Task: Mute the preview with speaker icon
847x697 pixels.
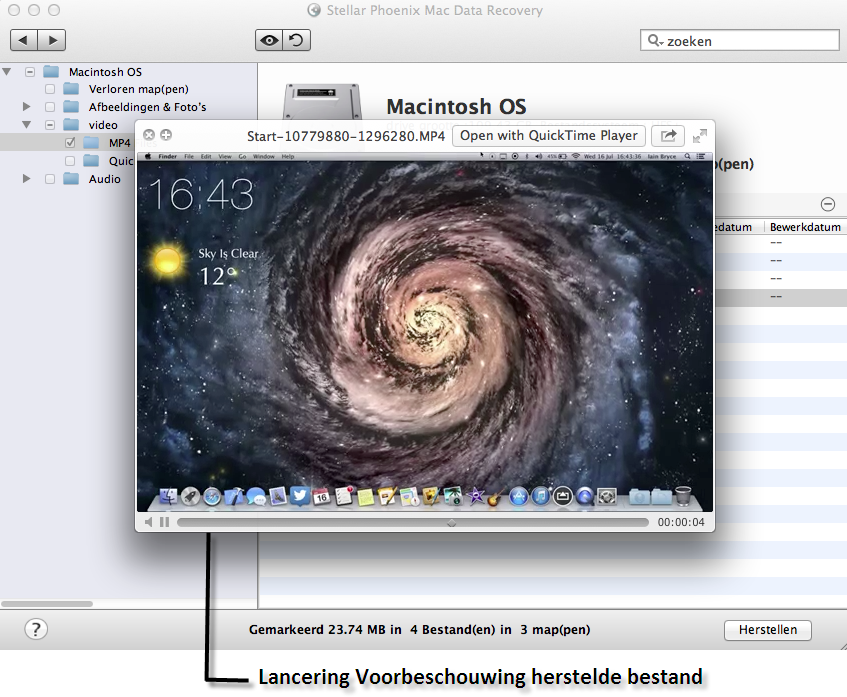Action: tap(149, 522)
